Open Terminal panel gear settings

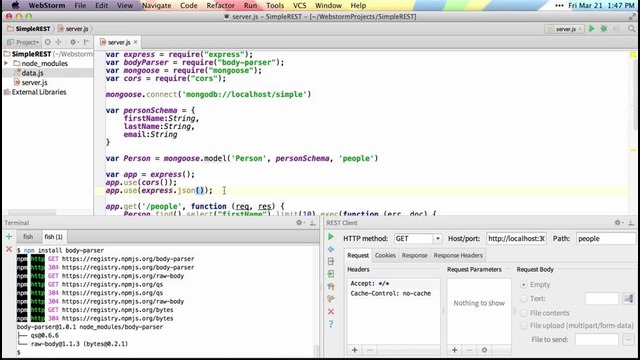[300, 222]
